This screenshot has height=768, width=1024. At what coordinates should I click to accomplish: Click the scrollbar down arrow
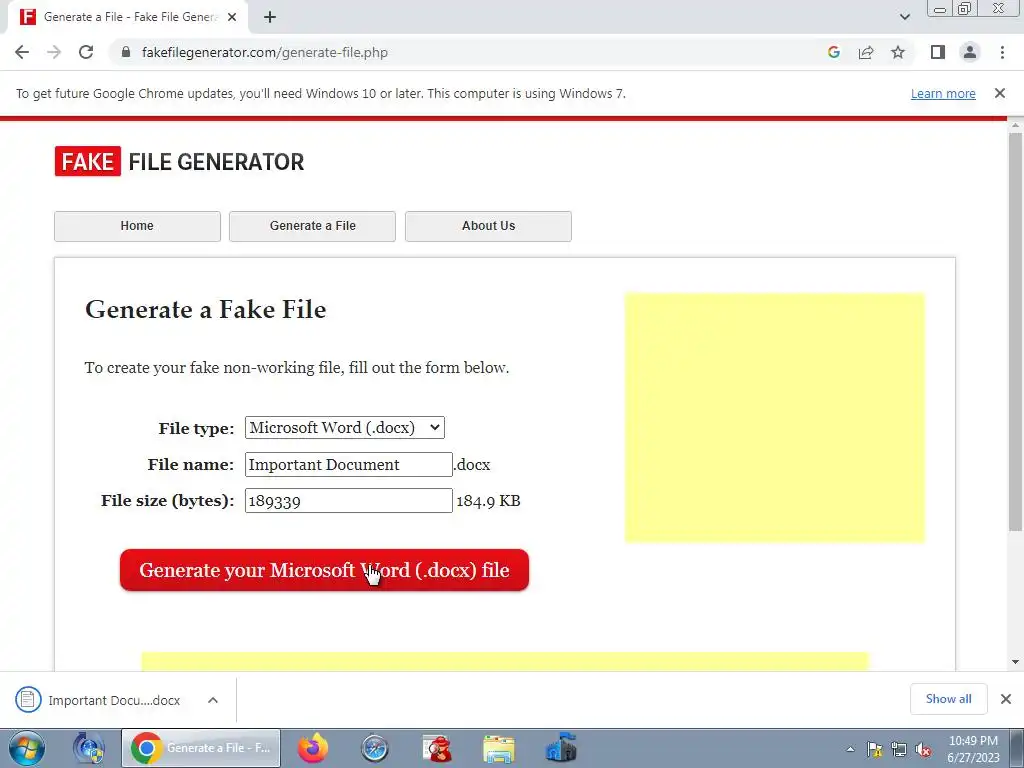pos(1015,662)
